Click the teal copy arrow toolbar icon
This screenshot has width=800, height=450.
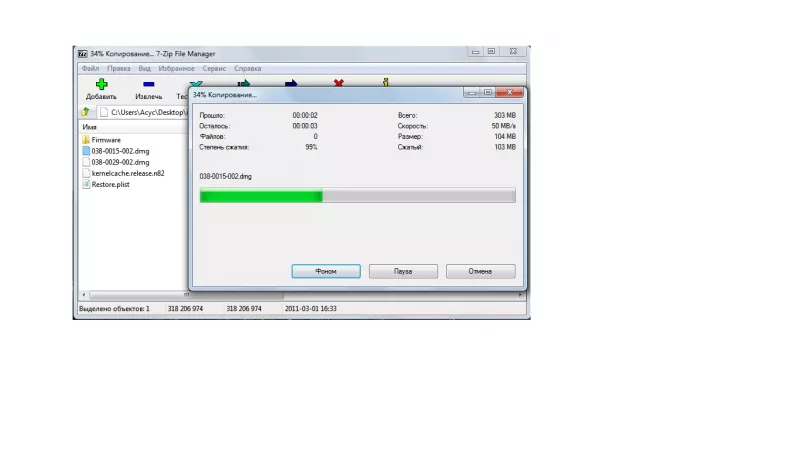244,83
